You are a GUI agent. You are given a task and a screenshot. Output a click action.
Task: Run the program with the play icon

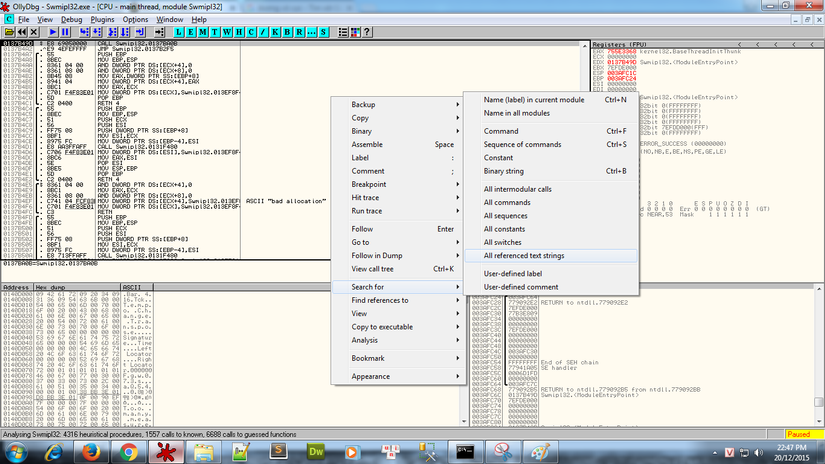53,32
